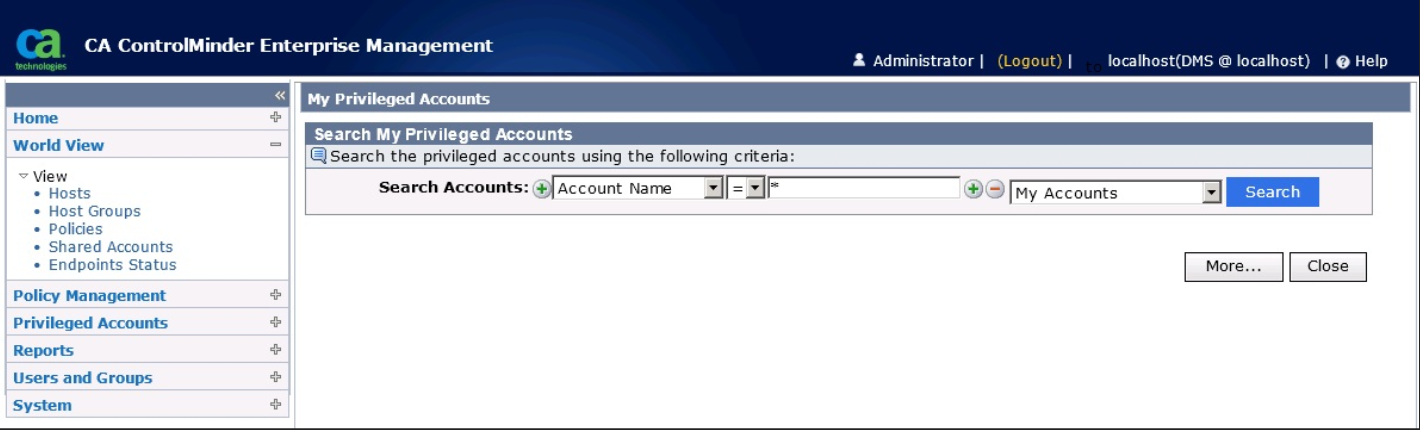Click the green plus before Account Name
1420x430 pixels.
[541, 189]
